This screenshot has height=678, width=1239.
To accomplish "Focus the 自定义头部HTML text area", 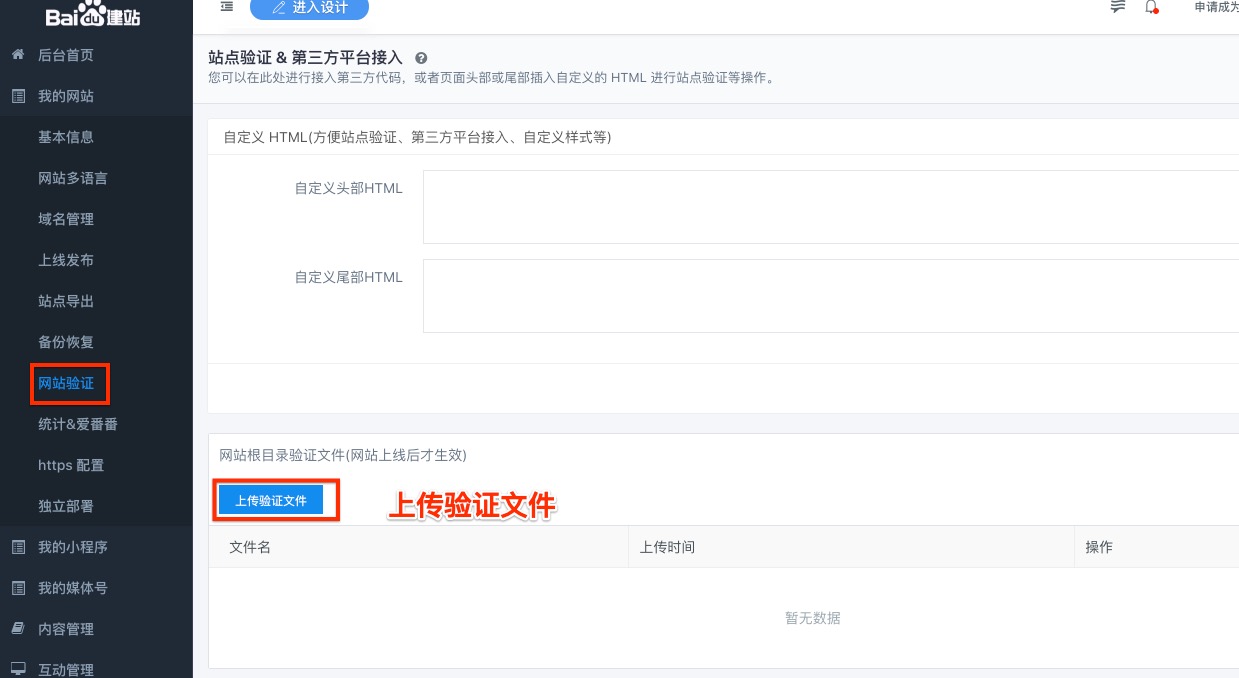I will click(x=830, y=207).
